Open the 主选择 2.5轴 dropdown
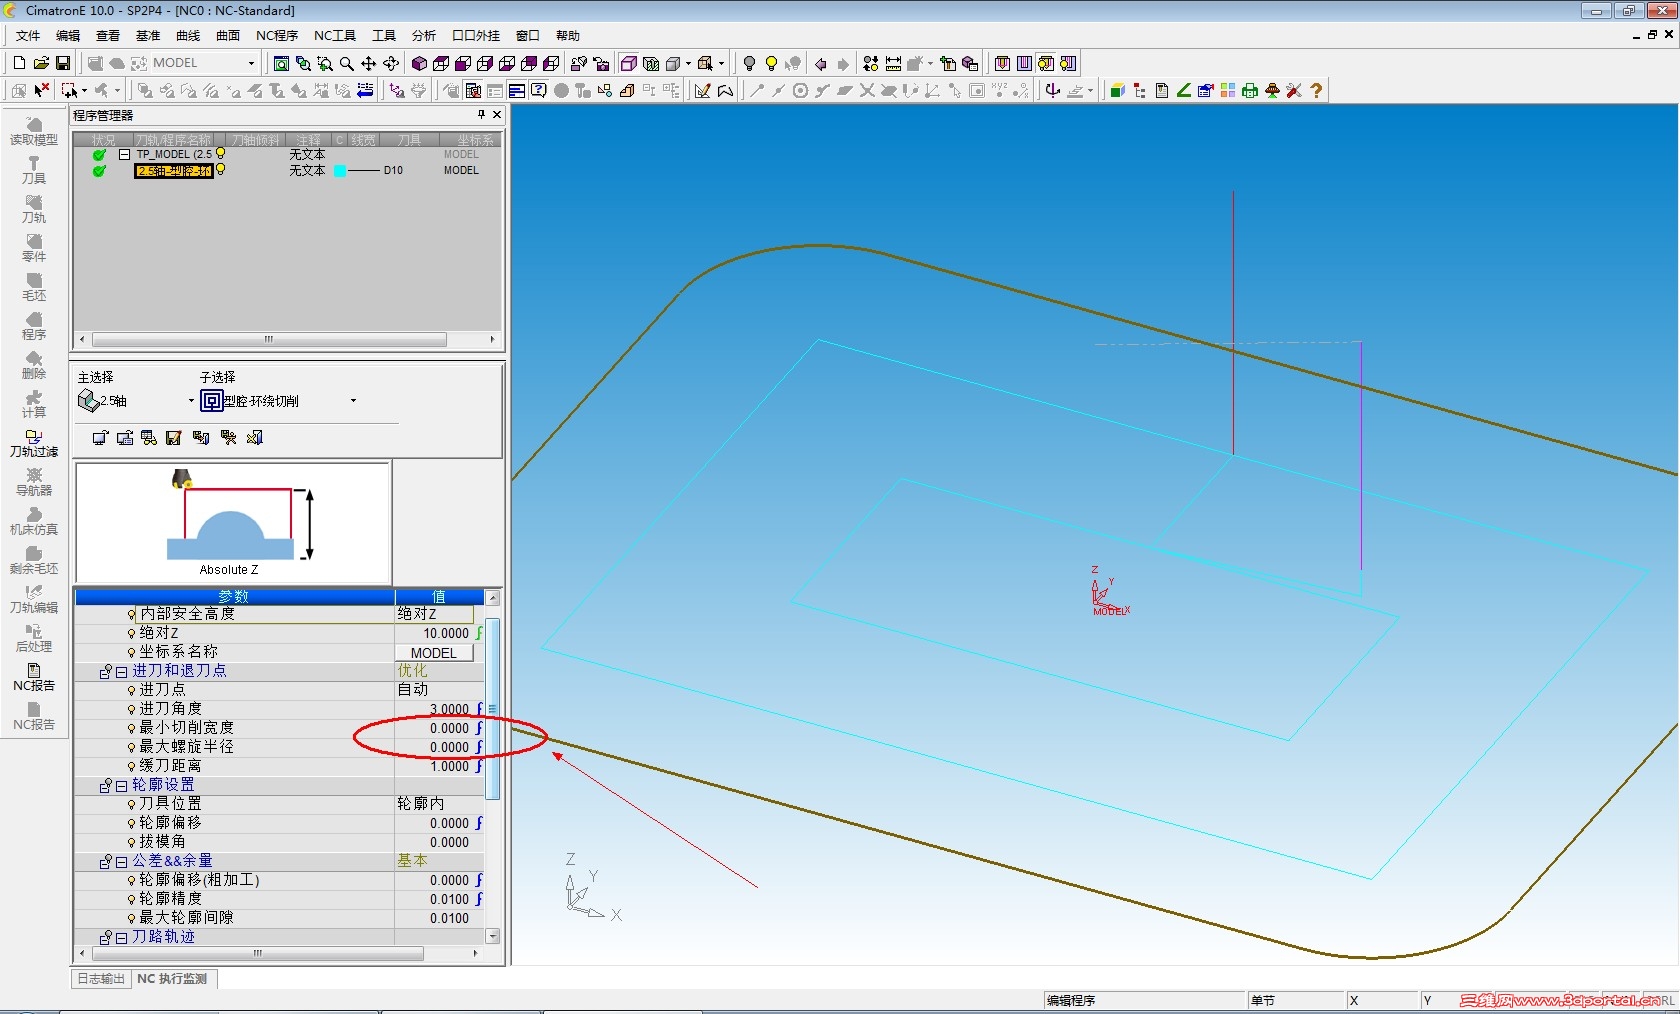The image size is (1680, 1014). (191, 401)
